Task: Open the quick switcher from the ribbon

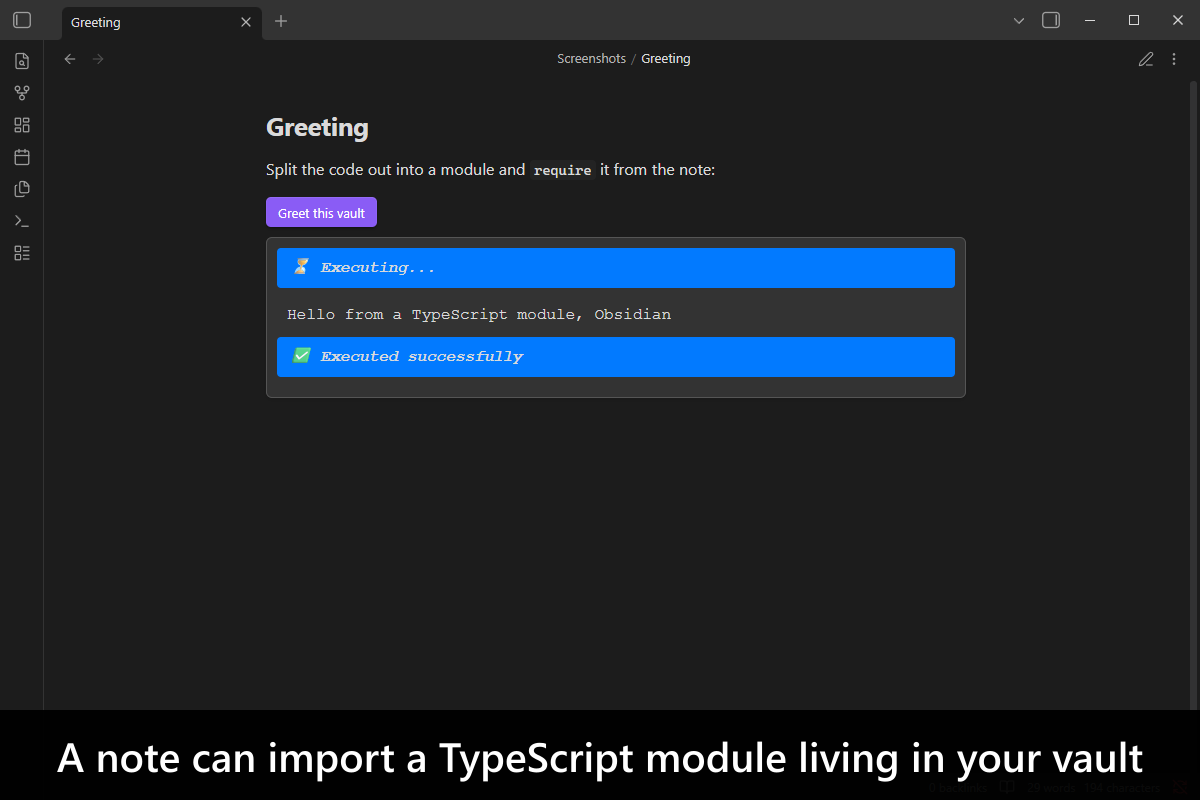Action: click(x=22, y=61)
